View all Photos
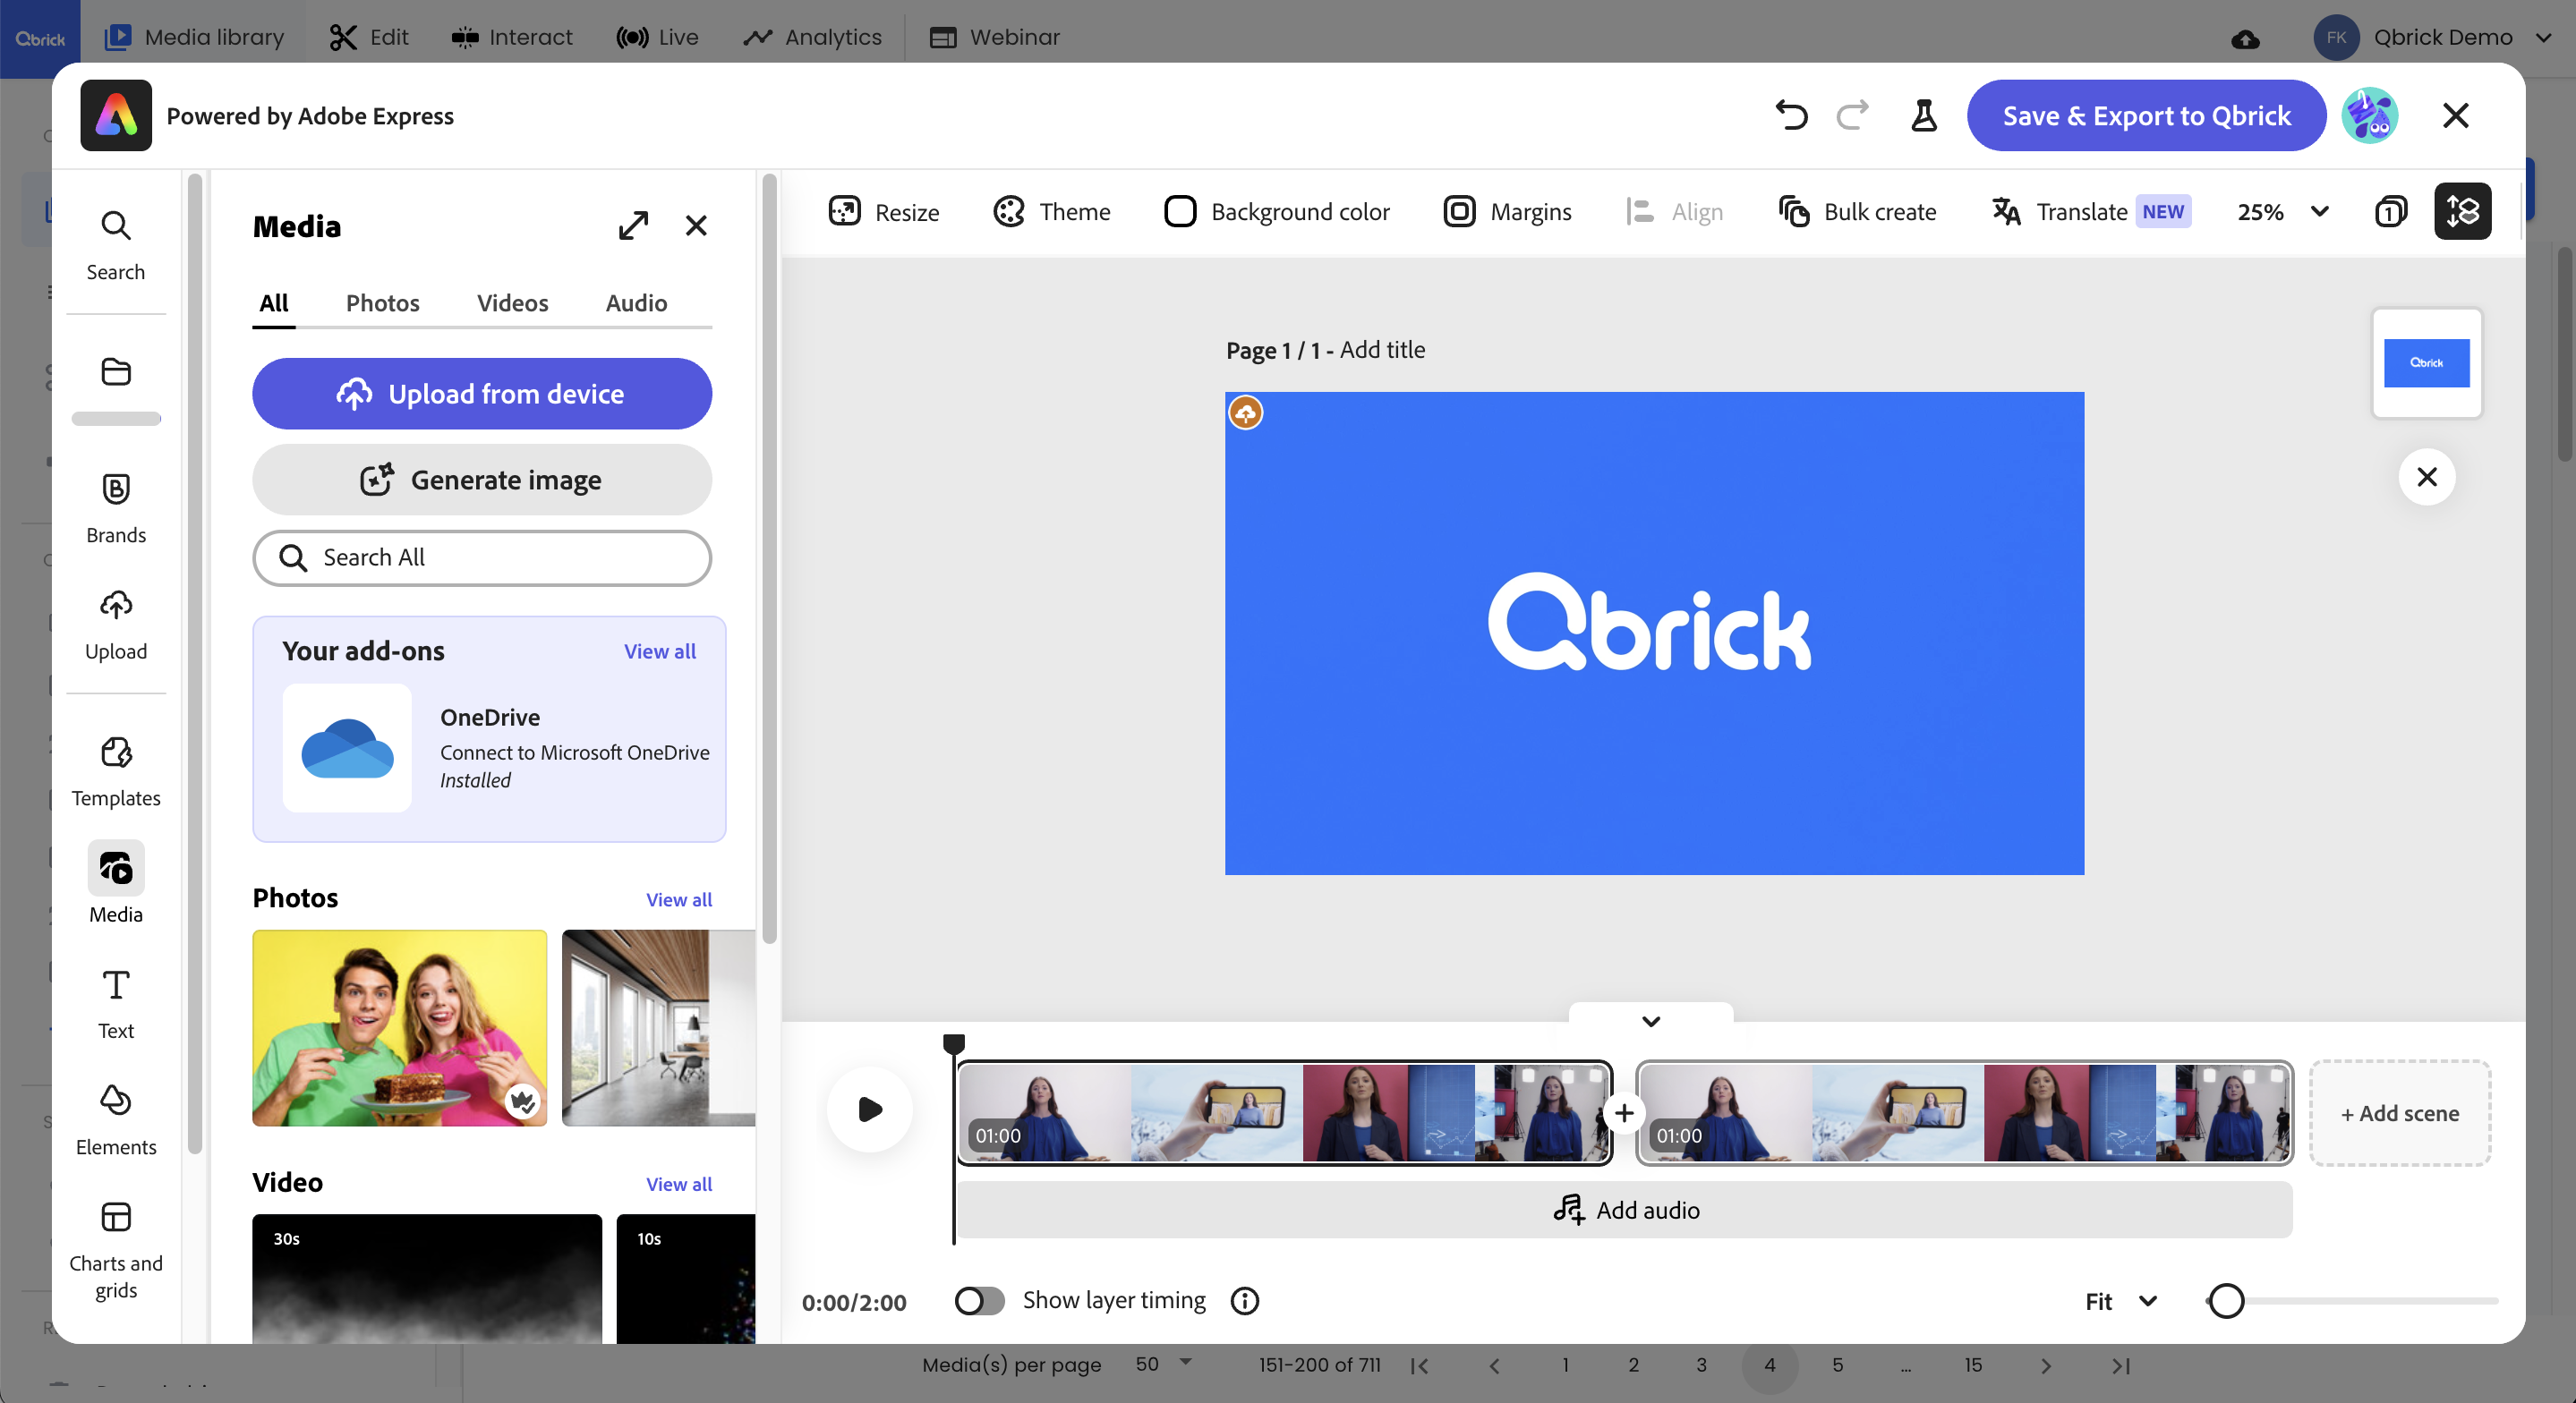Viewport: 2576px width, 1403px height. coord(679,900)
